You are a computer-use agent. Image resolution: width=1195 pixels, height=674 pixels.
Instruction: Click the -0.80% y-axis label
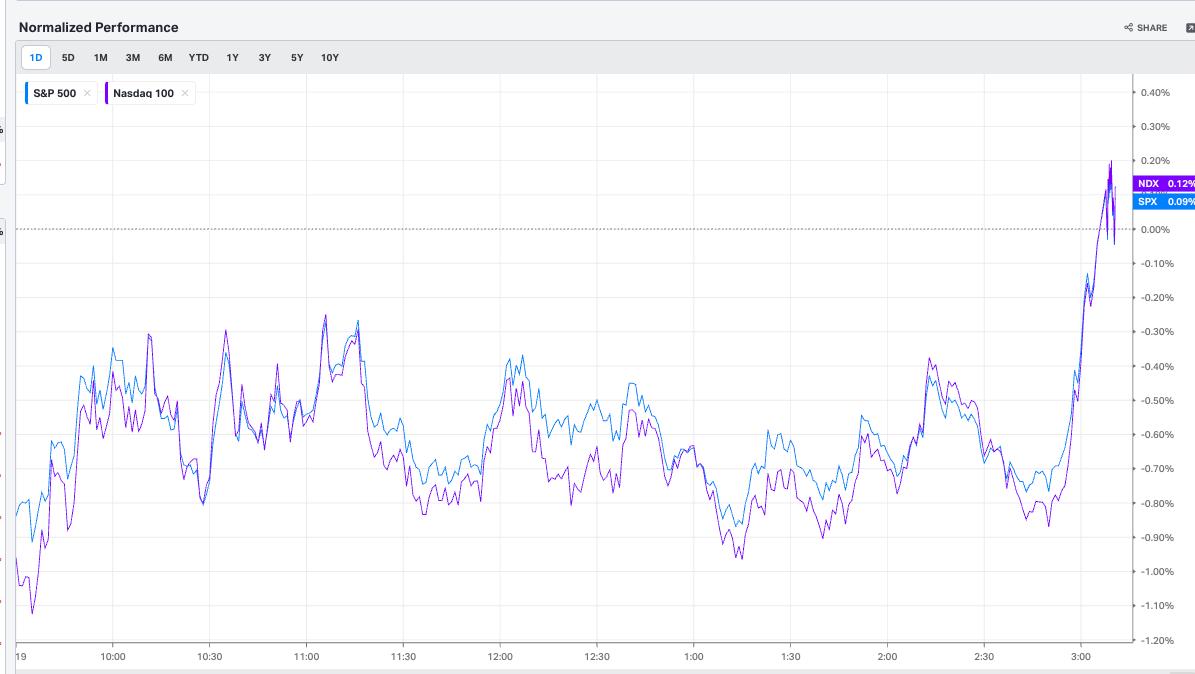(x=1155, y=503)
